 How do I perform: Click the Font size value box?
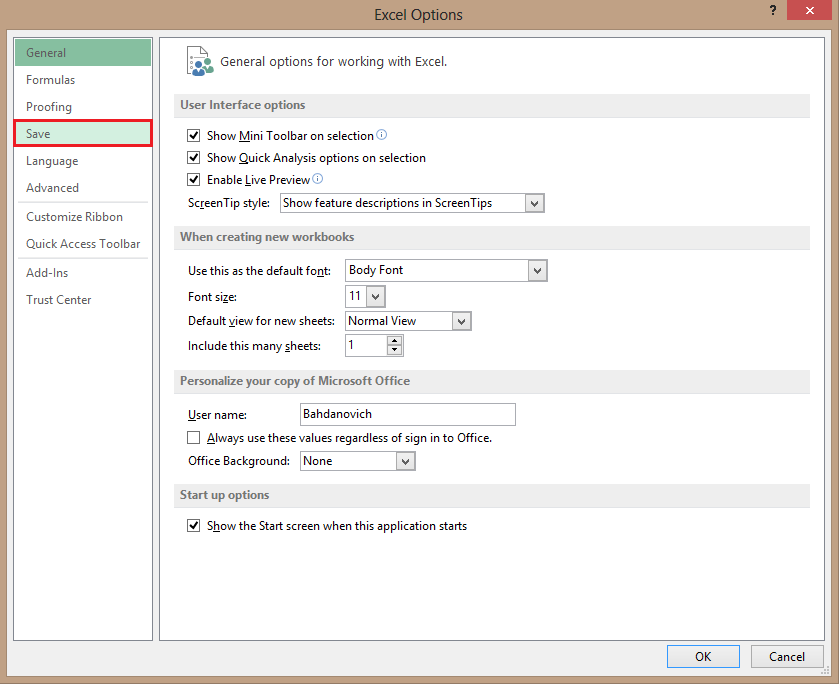coord(356,296)
